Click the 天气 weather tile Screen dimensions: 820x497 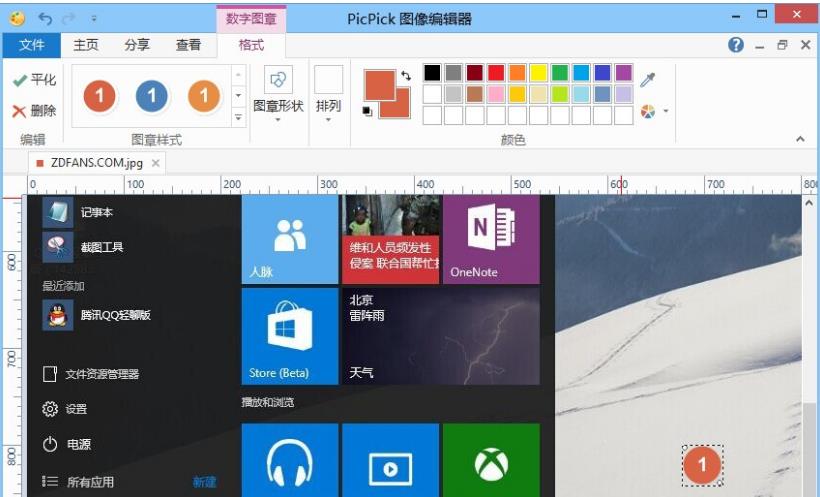[441, 336]
